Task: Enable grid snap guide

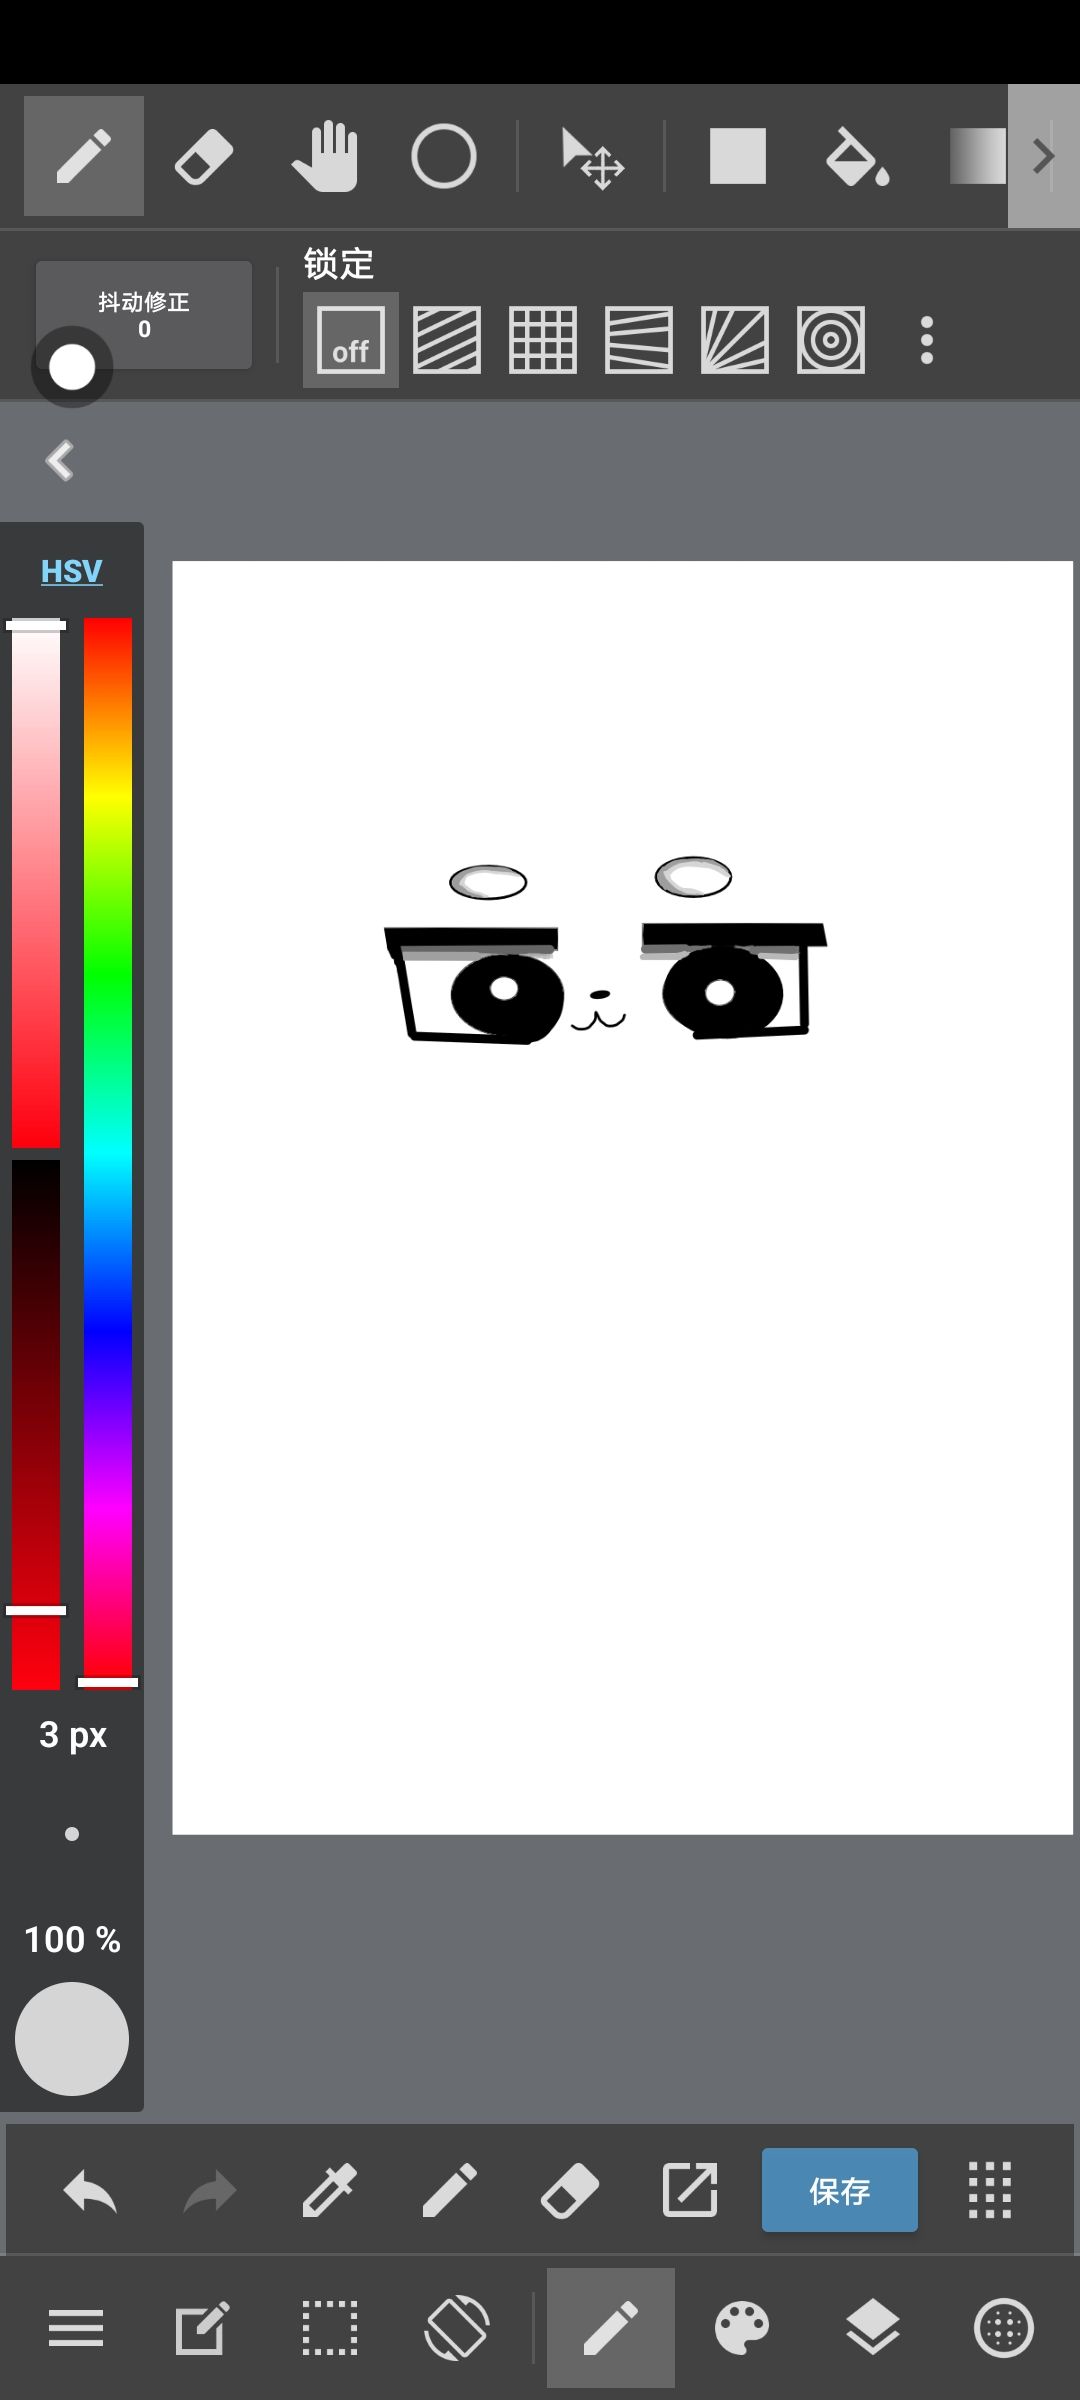Action: (x=543, y=340)
